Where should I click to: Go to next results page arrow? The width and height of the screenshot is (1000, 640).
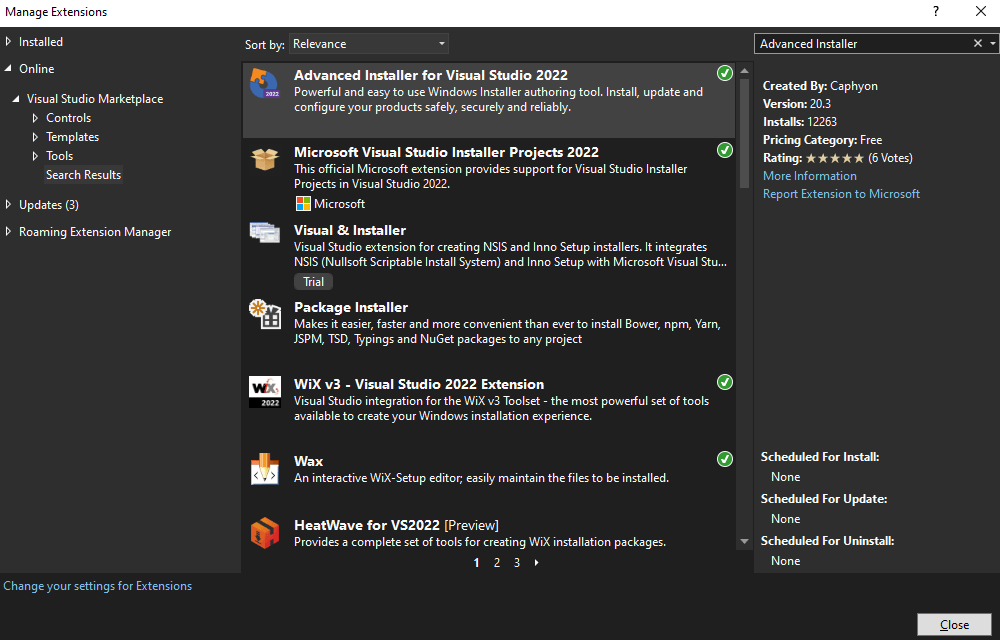click(x=536, y=563)
